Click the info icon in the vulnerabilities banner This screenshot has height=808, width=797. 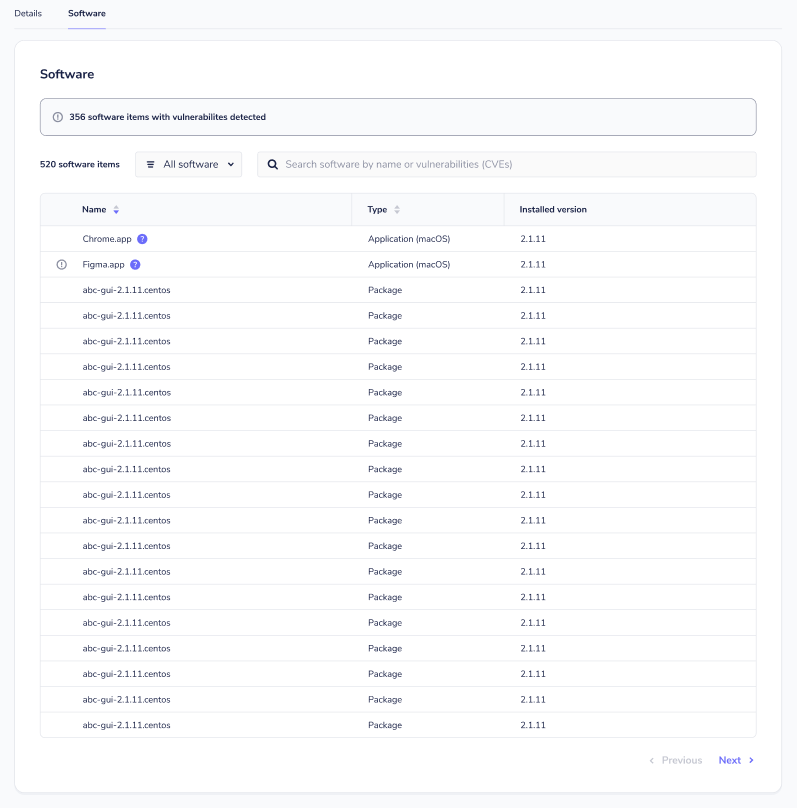(57, 117)
